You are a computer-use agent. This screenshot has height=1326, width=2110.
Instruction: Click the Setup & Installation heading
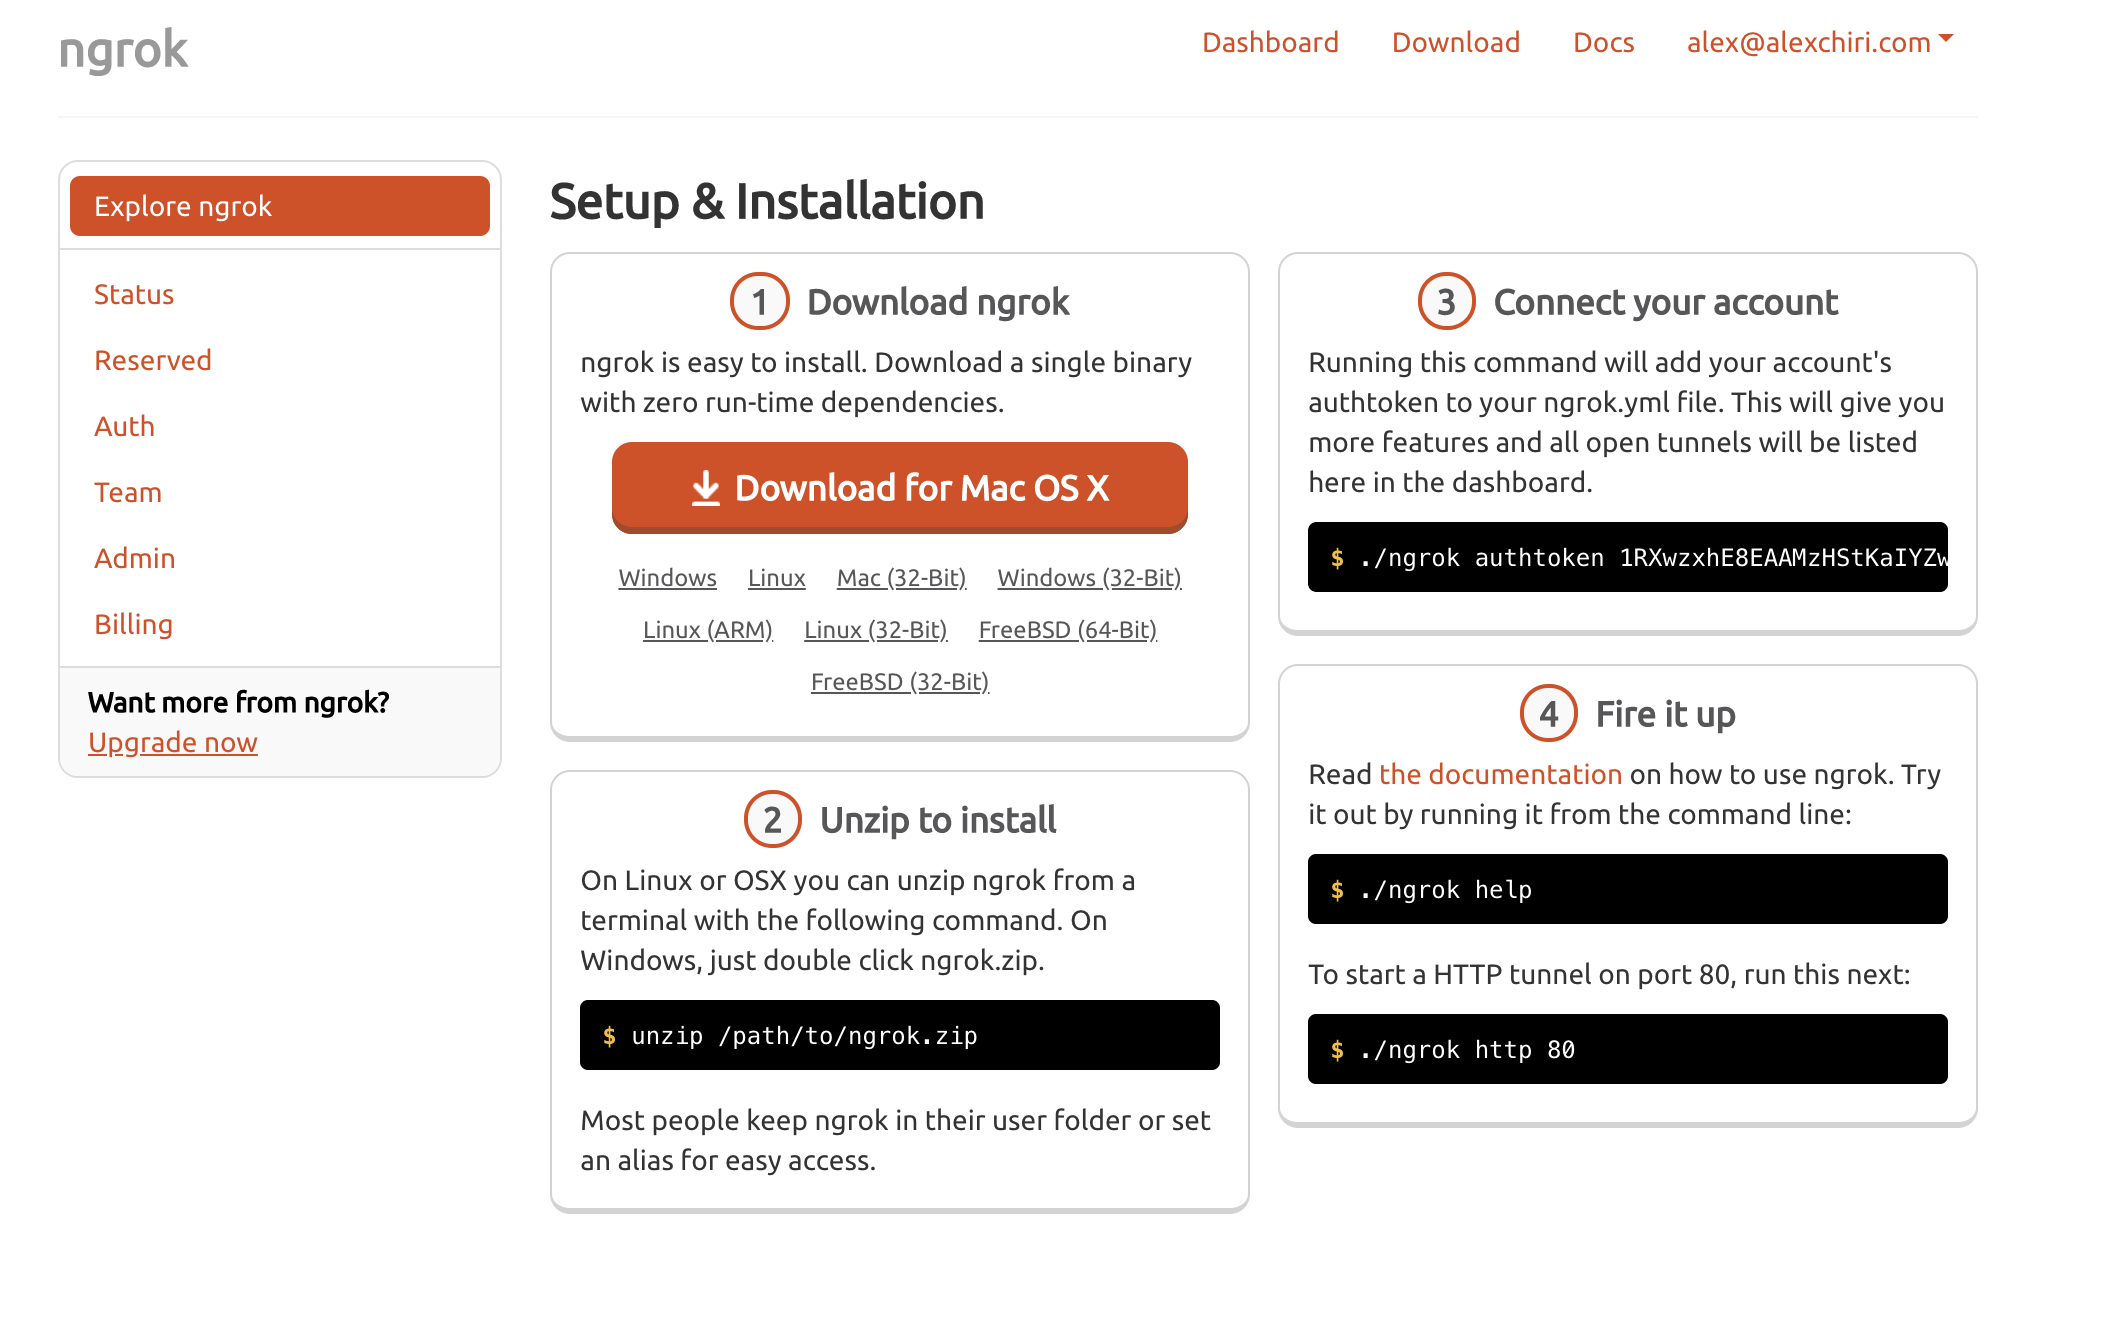click(767, 201)
